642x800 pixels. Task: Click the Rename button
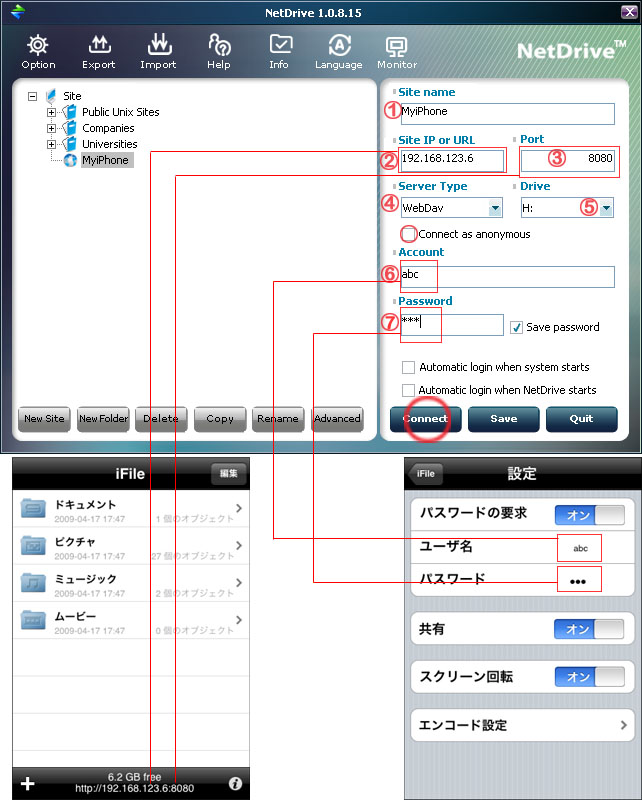(x=278, y=419)
